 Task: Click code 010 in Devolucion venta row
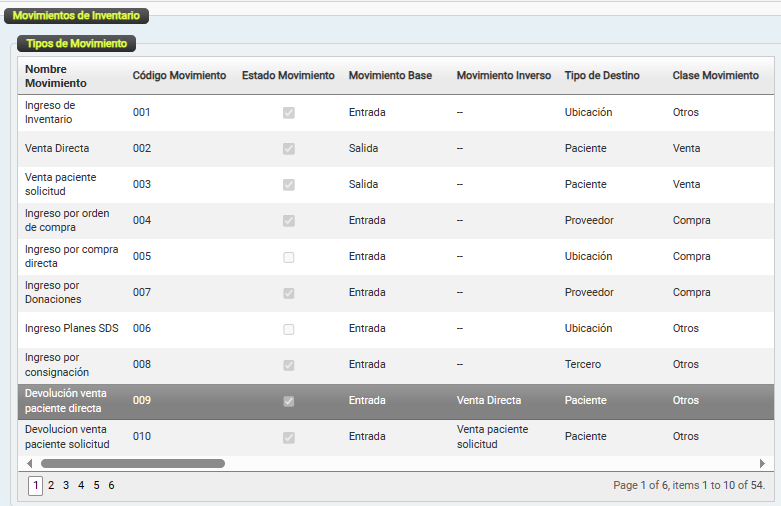coord(142,437)
